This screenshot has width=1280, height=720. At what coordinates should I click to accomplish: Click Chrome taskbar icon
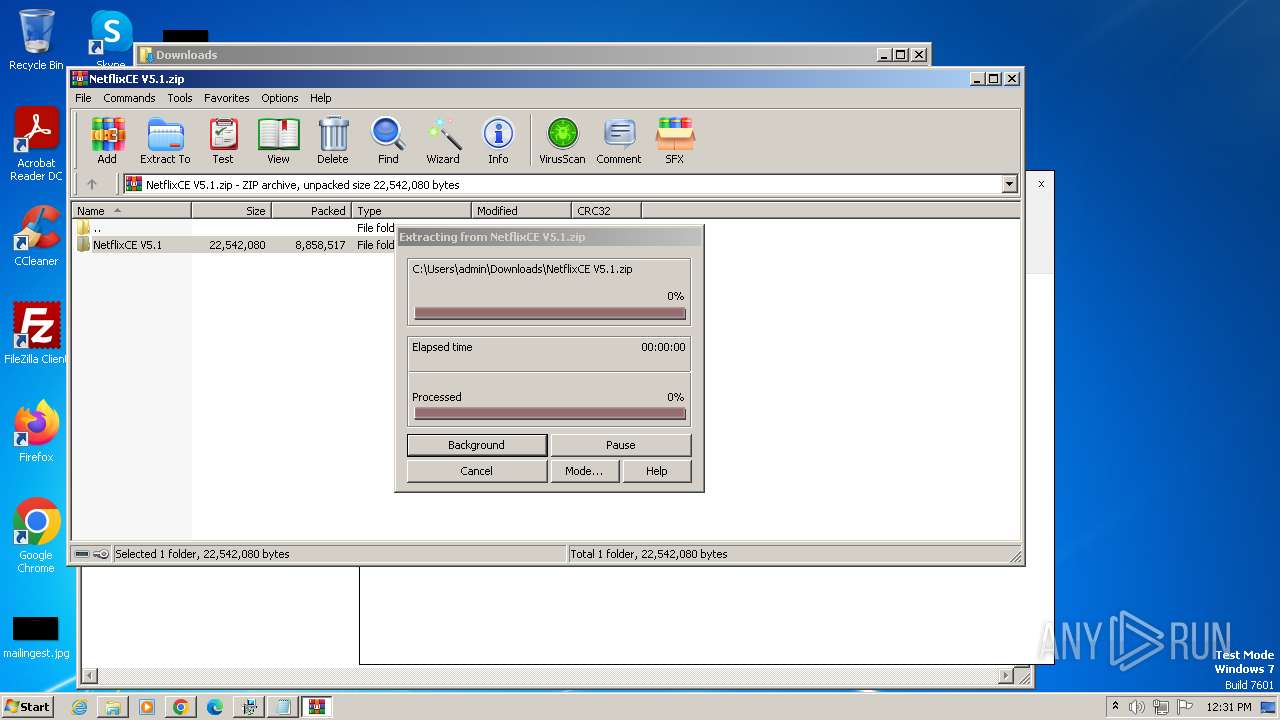click(x=181, y=707)
